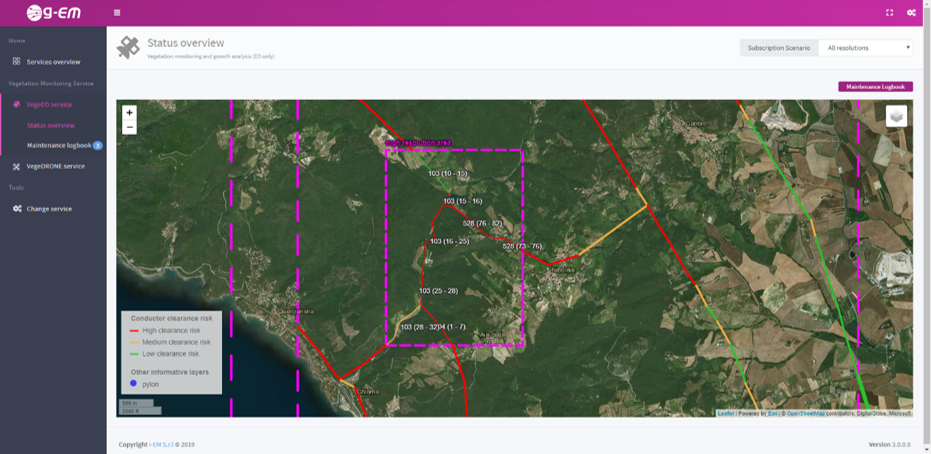The width and height of the screenshot is (931, 454).
Task: Zoom in on the map
Action: pyautogui.click(x=129, y=113)
